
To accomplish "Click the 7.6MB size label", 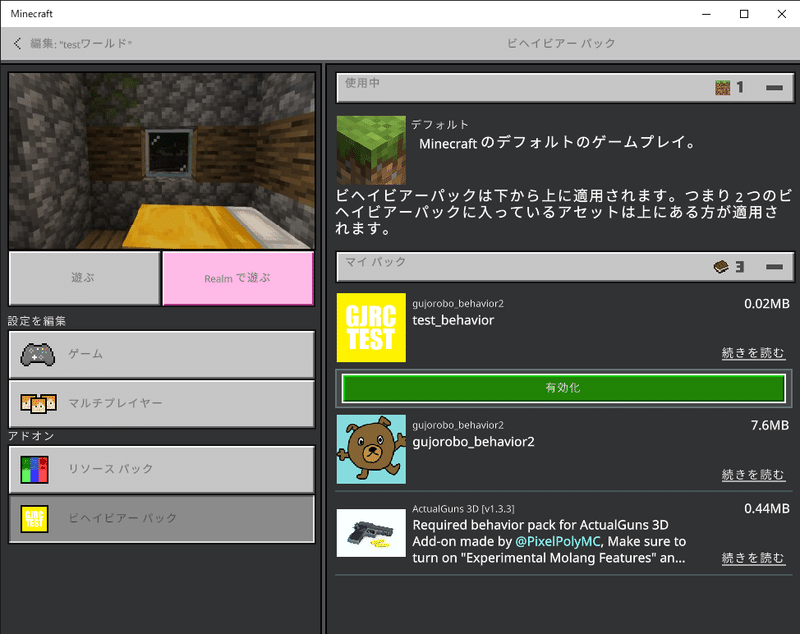I will pyautogui.click(x=770, y=425).
